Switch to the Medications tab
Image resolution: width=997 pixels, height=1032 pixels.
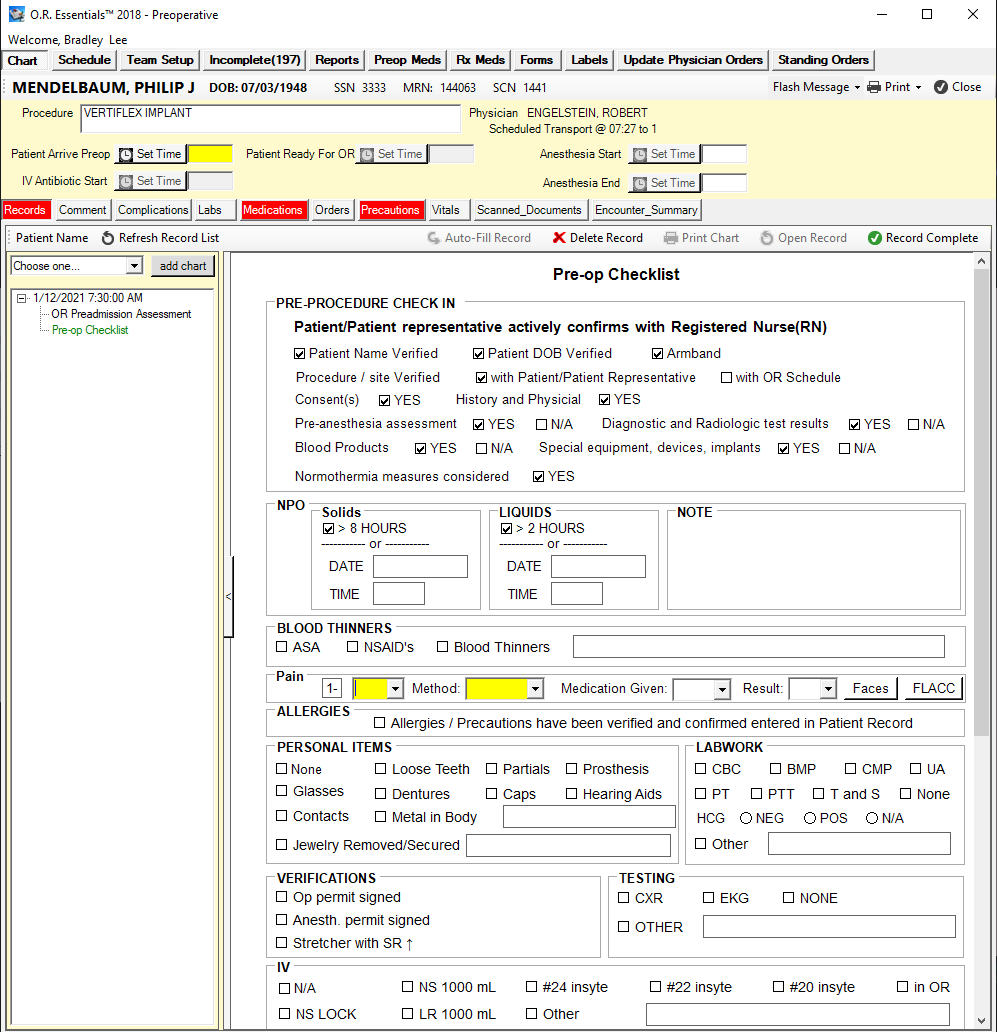pos(272,210)
